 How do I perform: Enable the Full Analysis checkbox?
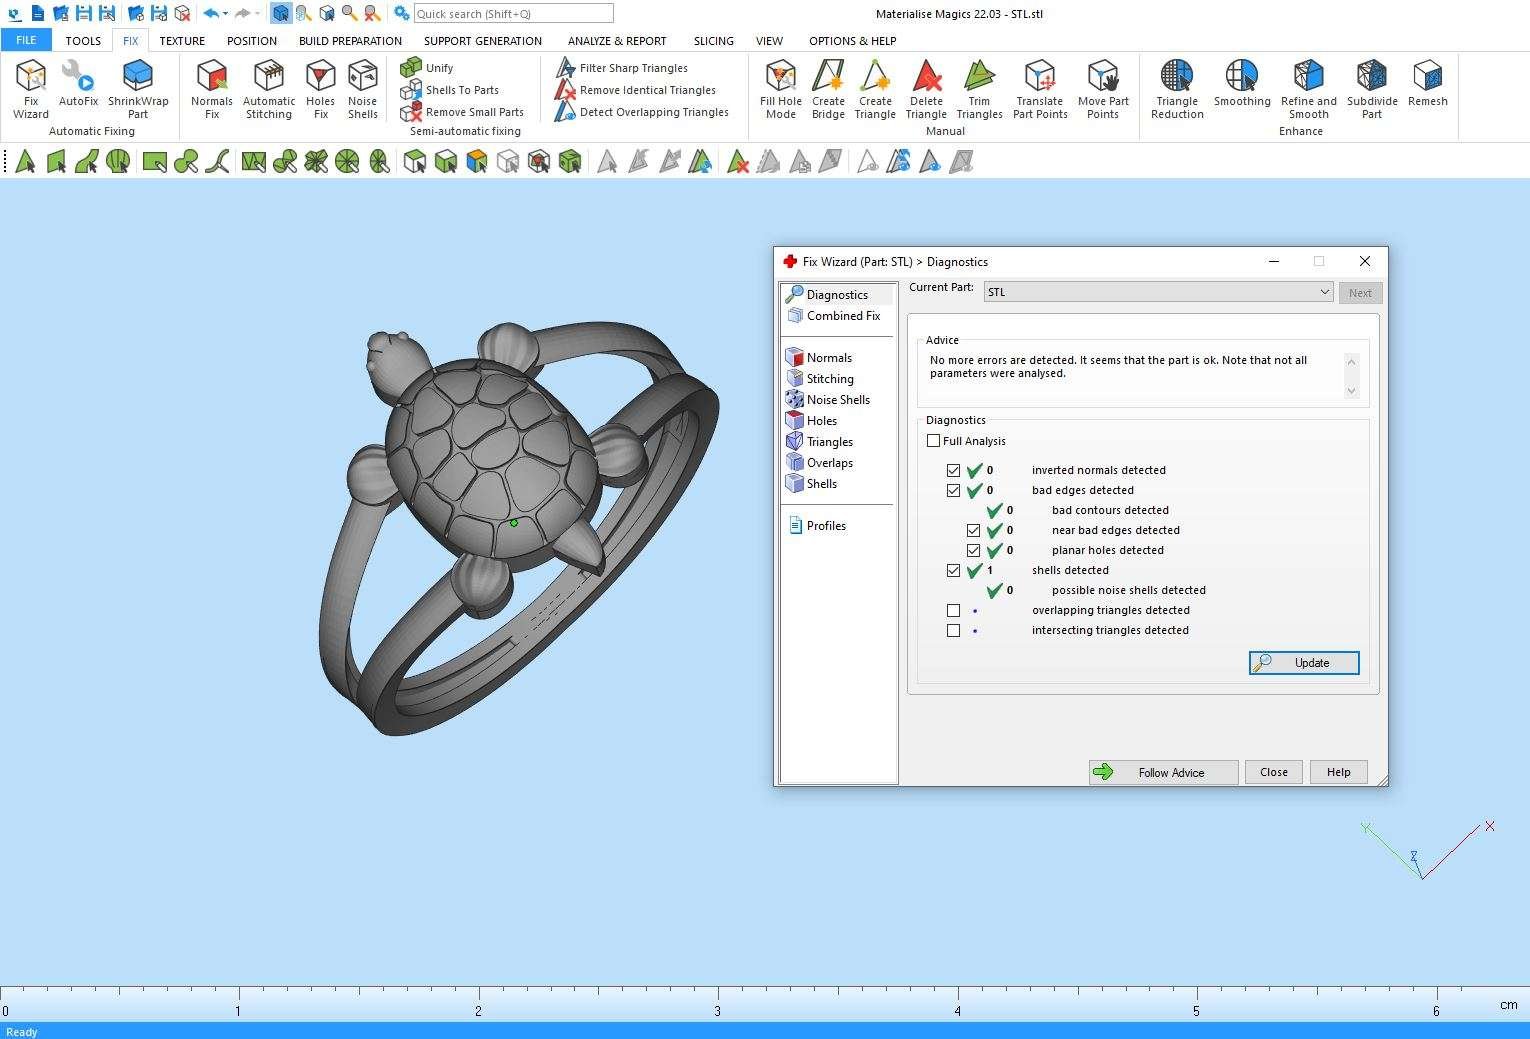(934, 441)
